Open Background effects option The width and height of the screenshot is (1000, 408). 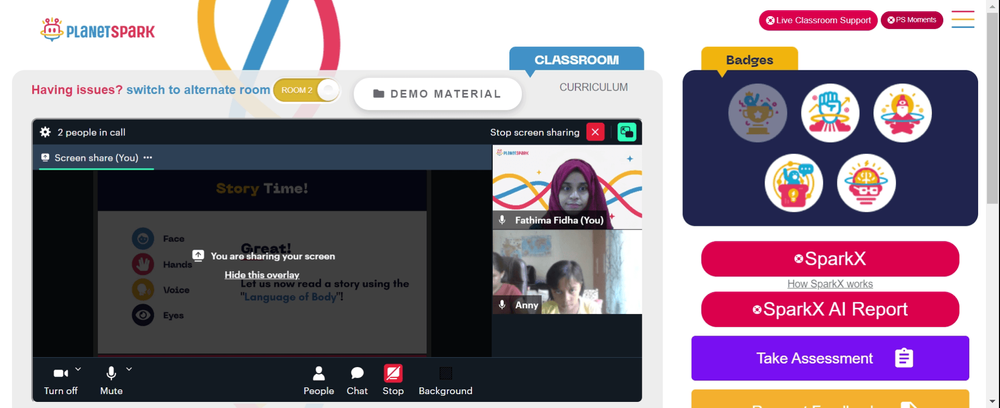click(445, 380)
